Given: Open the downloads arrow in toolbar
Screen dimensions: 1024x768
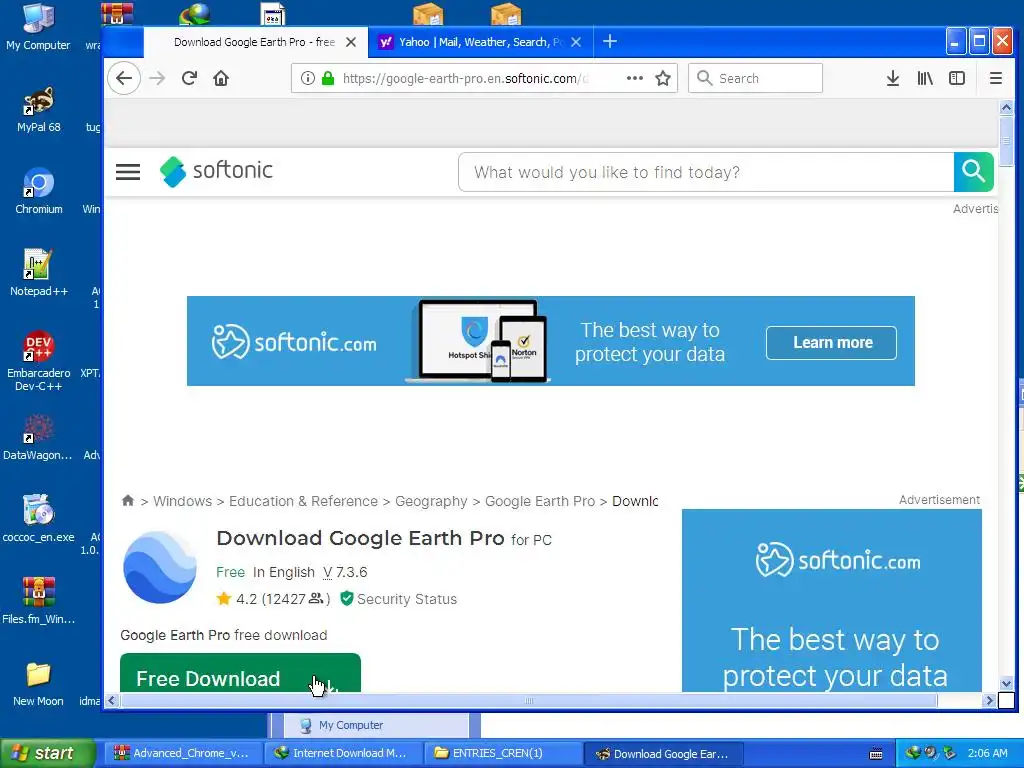Looking at the screenshot, I should tap(893, 78).
